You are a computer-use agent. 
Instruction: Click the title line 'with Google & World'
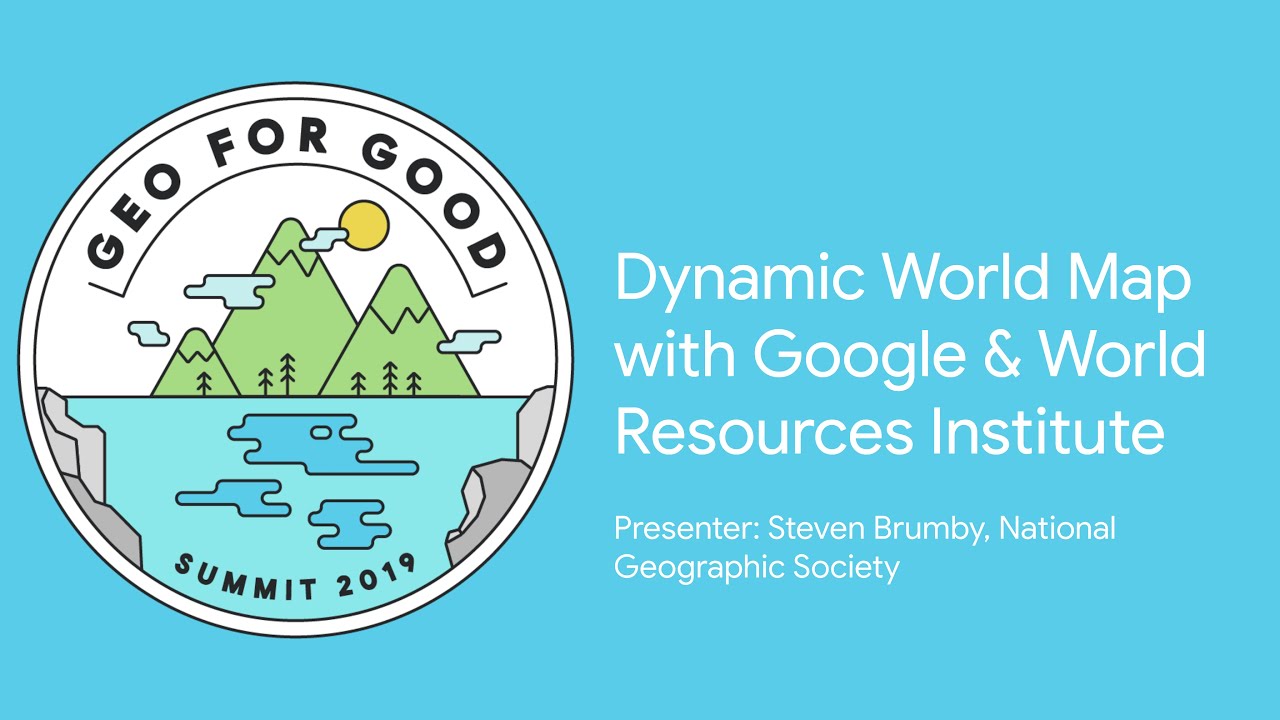(x=910, y=357)
